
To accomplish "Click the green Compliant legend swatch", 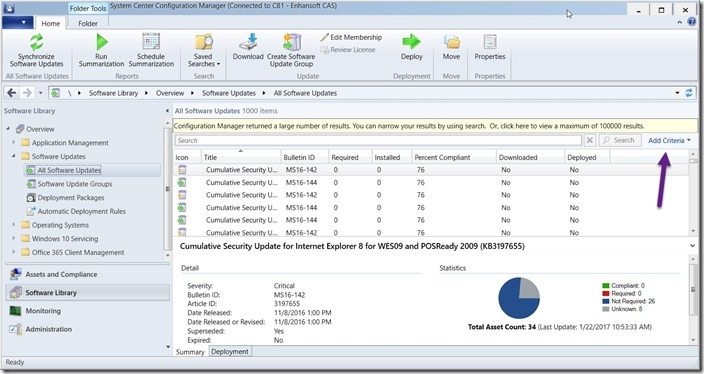I will point(606,286).
